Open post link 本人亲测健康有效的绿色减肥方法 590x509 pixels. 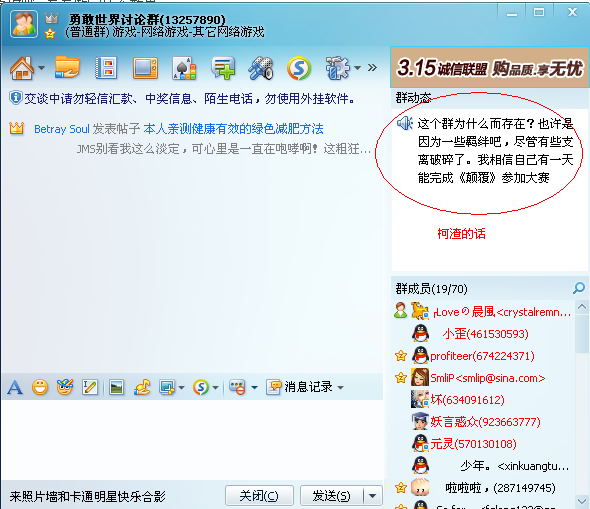(x=233, y=129)
